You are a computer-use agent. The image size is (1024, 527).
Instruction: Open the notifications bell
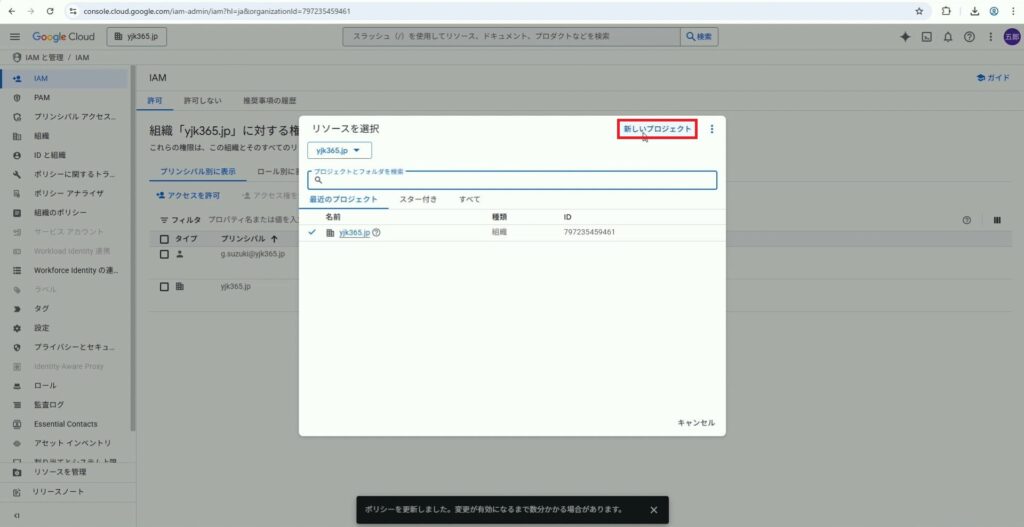coord(948,36)
